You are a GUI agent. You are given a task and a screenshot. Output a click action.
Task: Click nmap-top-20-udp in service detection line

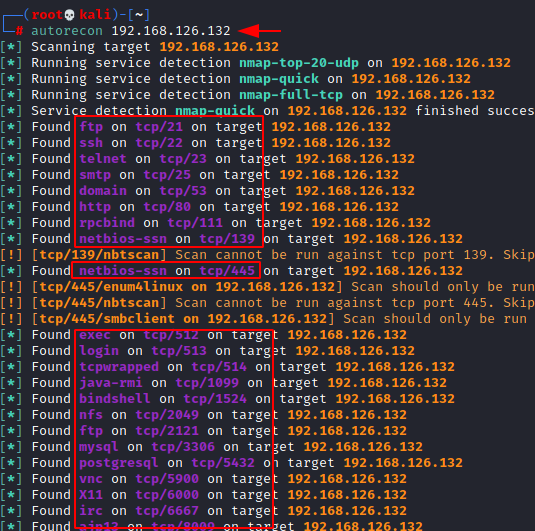299,63
